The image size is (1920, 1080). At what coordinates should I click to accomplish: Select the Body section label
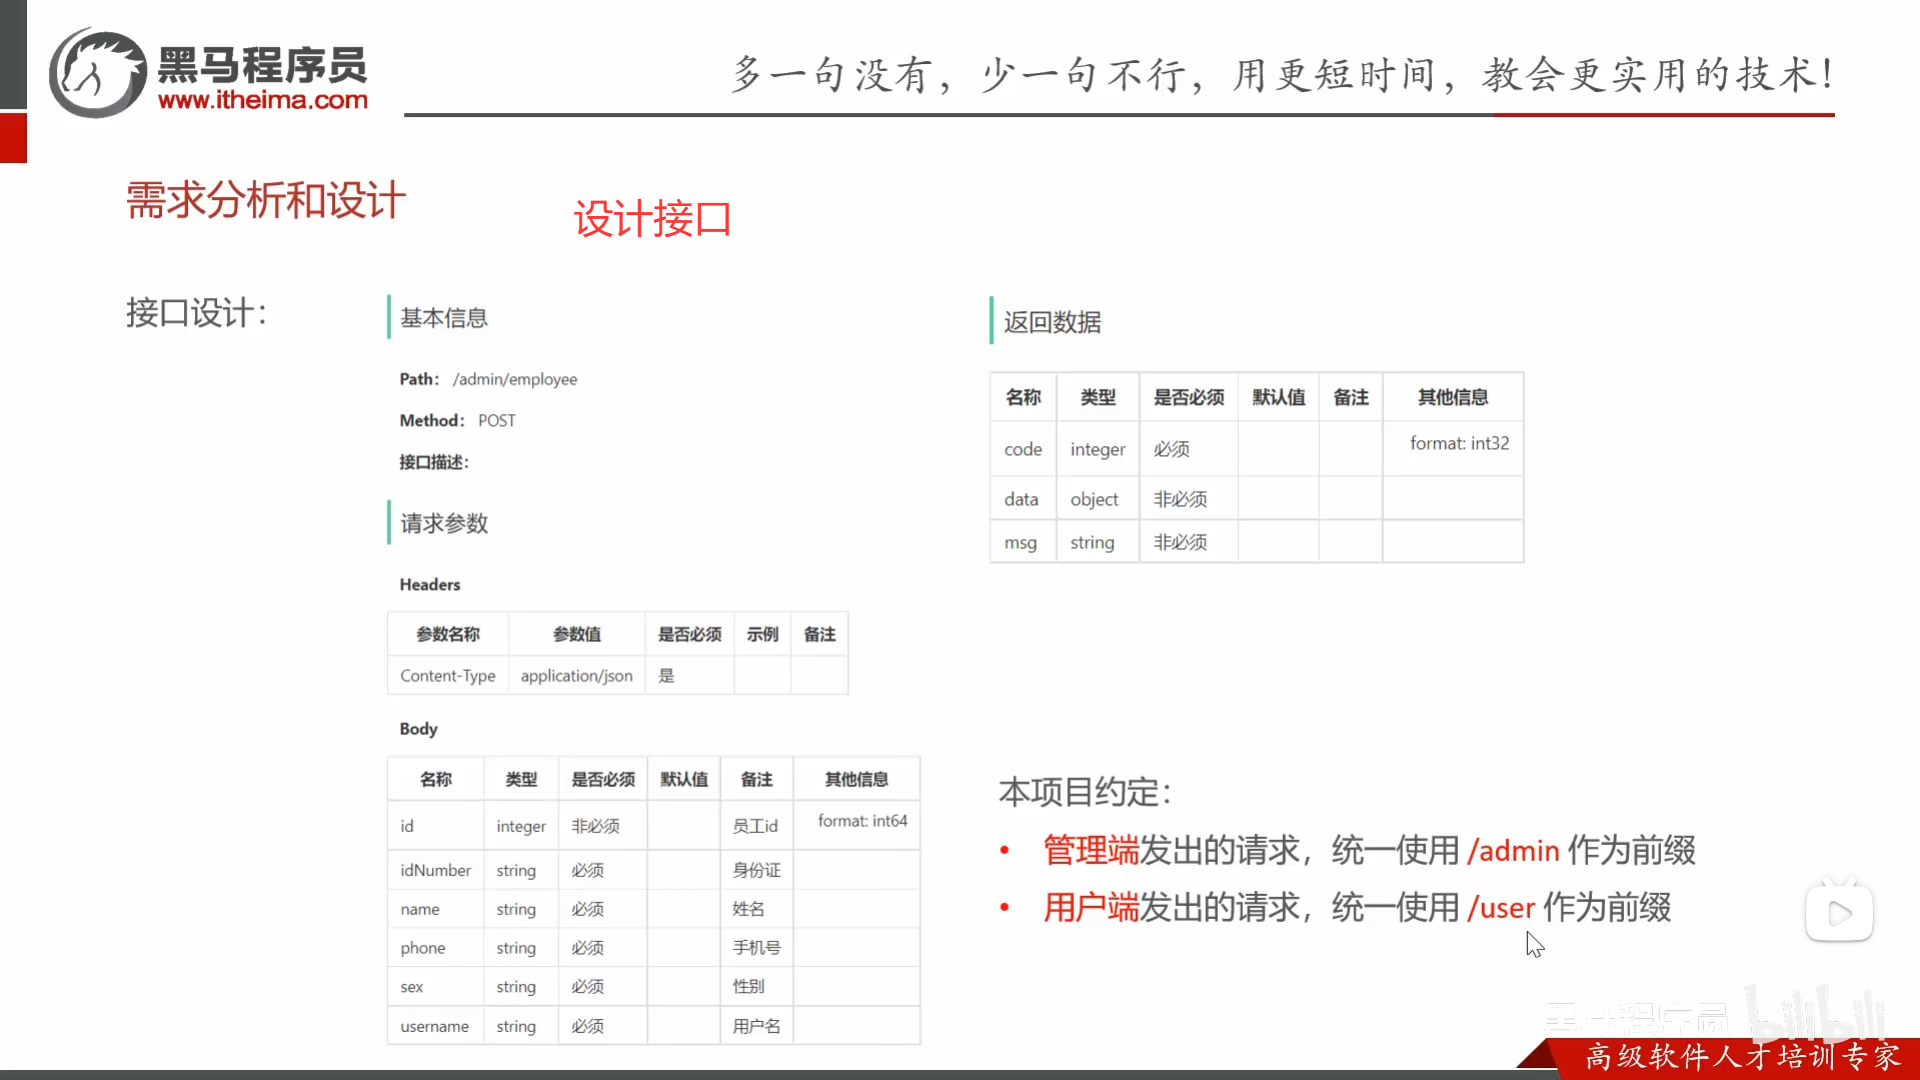pyautogui.click(x=418, y=729)
